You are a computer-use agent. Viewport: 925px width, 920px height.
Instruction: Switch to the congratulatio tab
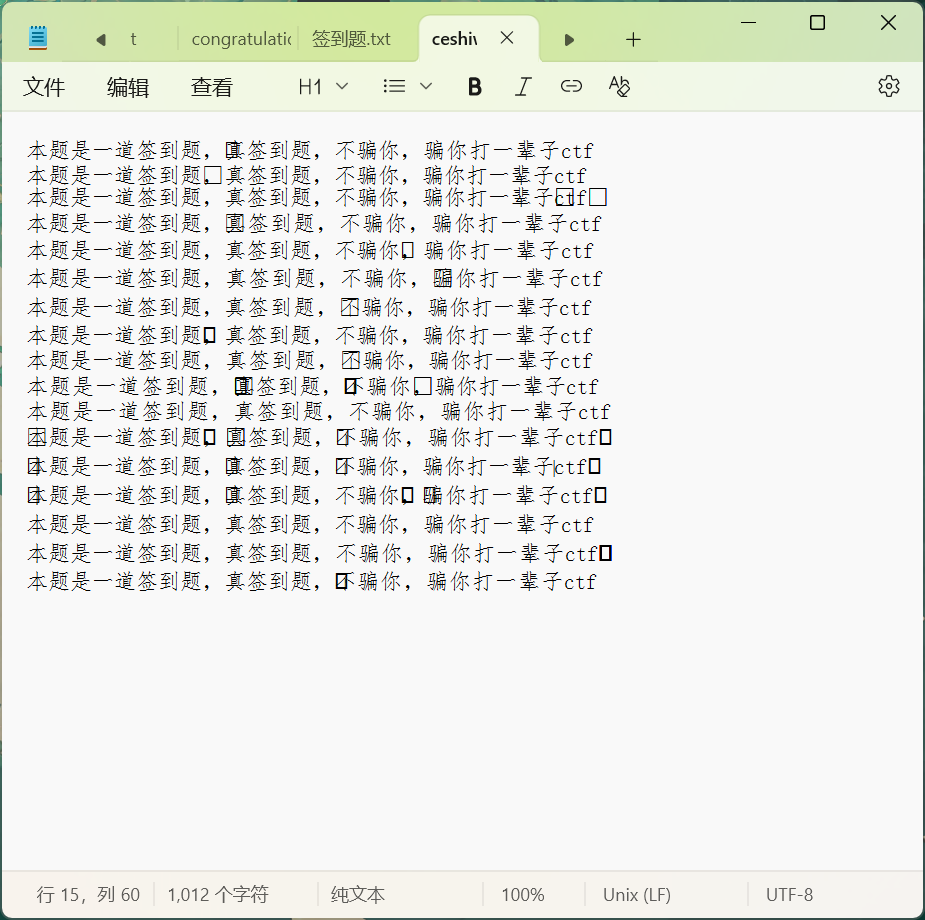[241, 39]
